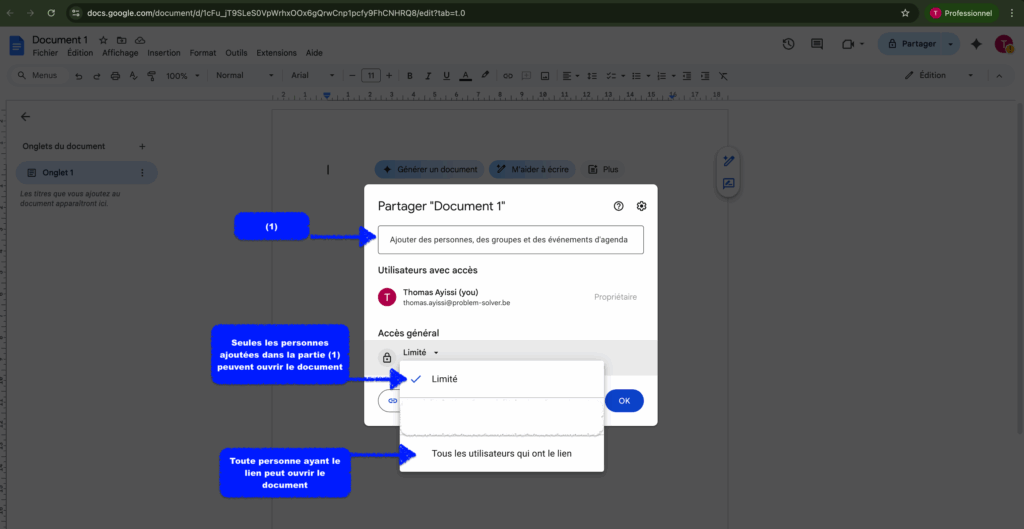Open the comments icon in header
Viewport: 1024px width, 529px height.
coord(817,44)
